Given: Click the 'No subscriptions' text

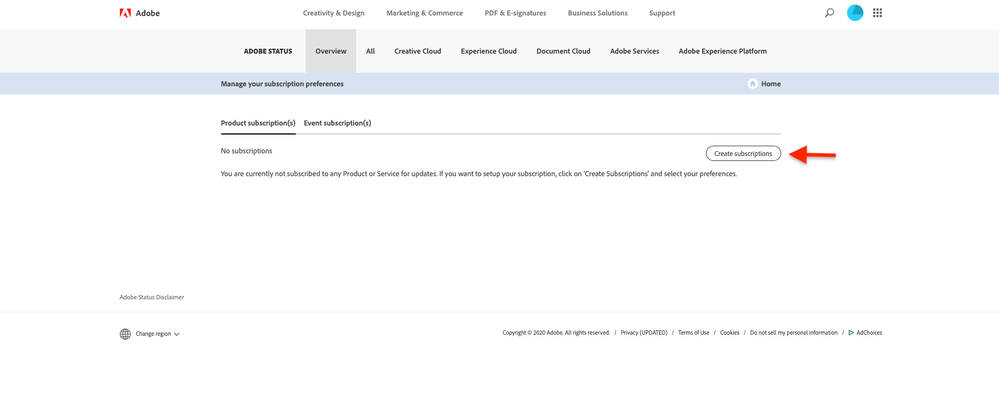Looking at the screenshot, I should [x=247, y=151].
